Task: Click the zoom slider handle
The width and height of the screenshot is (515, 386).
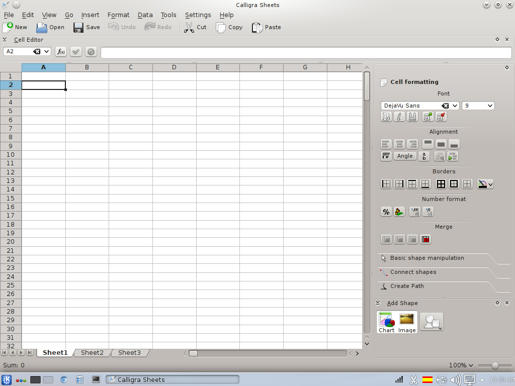Action: [x=495, y=365]
